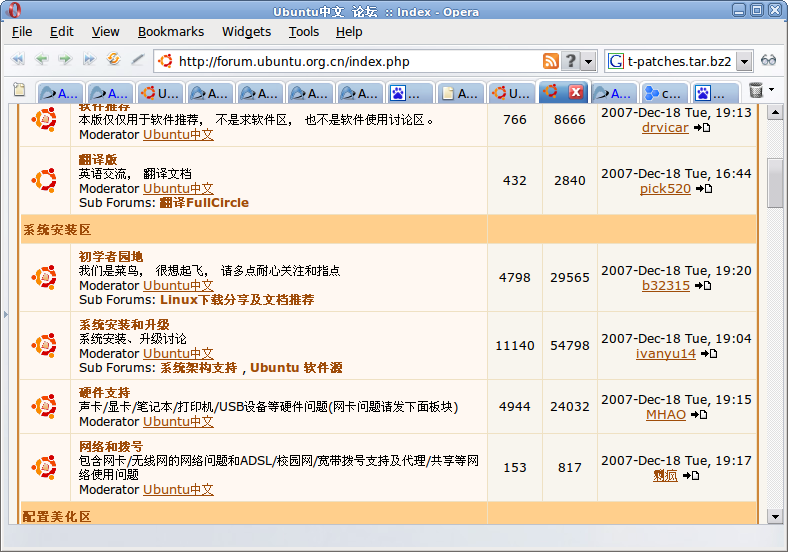This screenshot has width=788, height=552.
Task: Click the Fast Forward navigation button
Action: coord(89,59)
